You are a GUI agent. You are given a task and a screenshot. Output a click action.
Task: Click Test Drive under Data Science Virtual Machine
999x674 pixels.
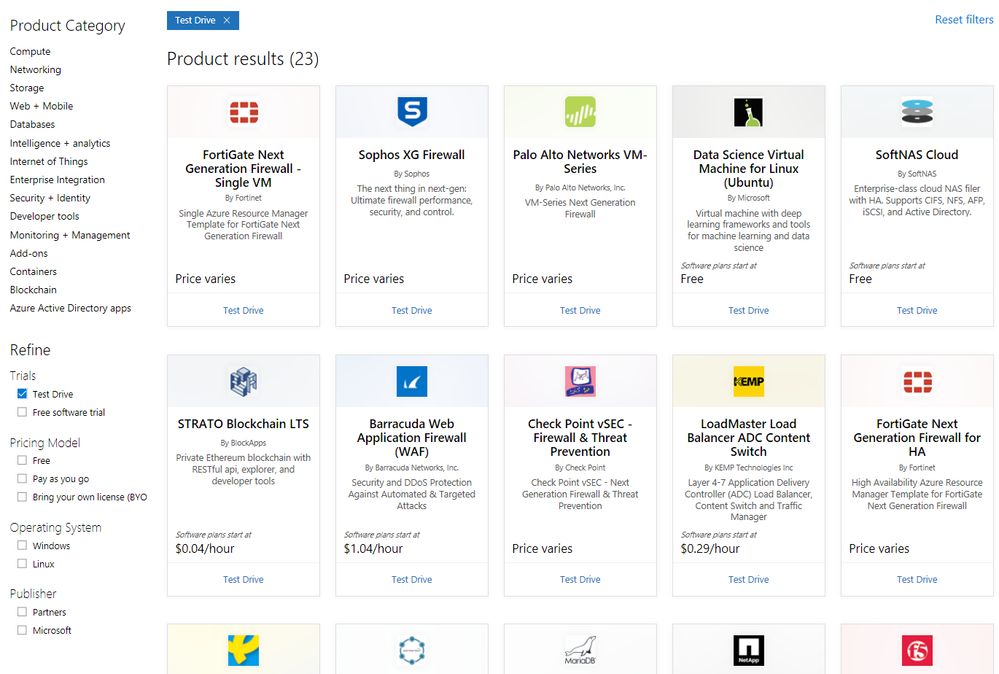[x=749, y=310]
